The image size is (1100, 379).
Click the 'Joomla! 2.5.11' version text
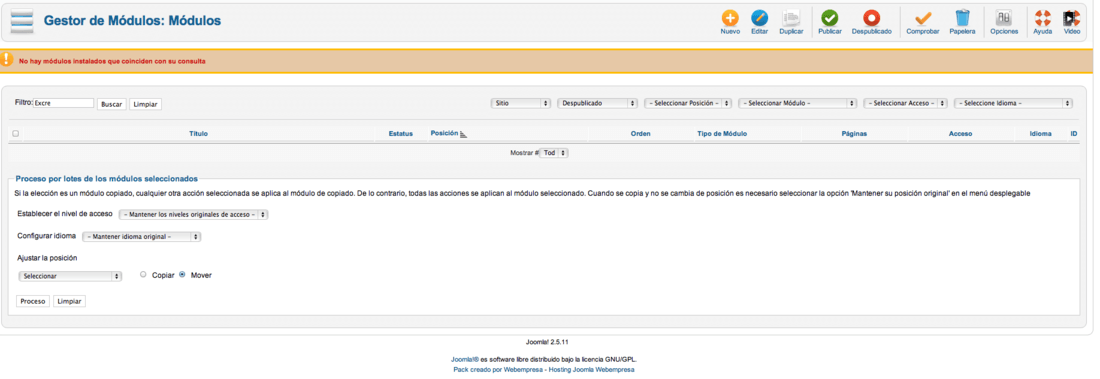tap(547, 343)
